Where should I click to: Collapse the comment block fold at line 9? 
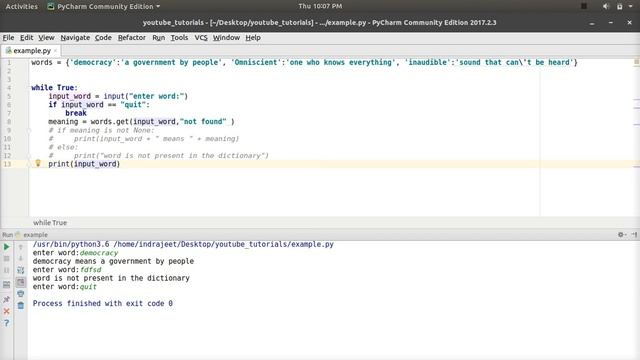29,130
